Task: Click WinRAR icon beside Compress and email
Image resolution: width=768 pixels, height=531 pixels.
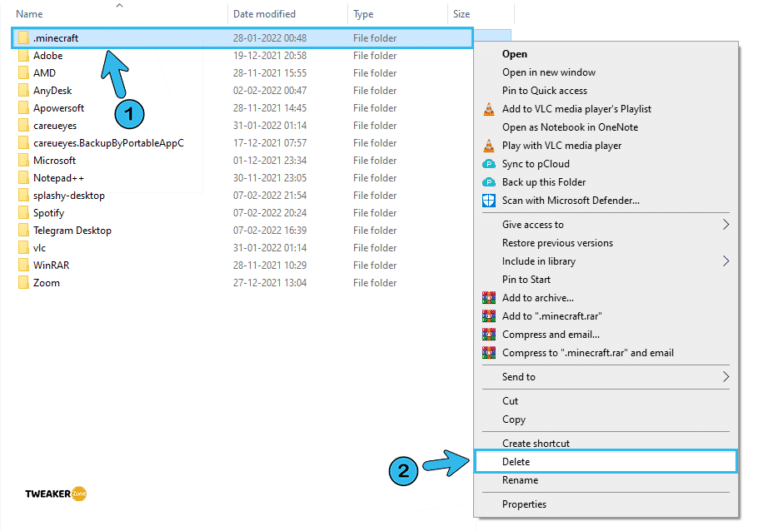Action: [x=489, y=335]
